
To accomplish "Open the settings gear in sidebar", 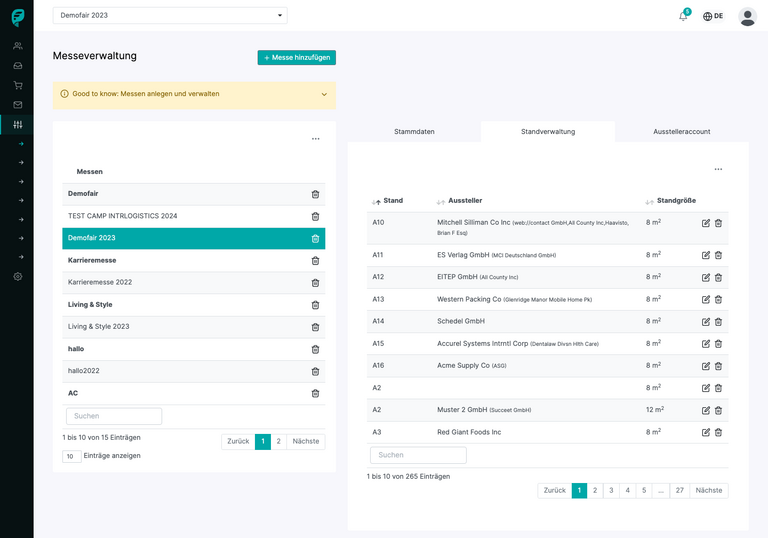I will (17, 276).
